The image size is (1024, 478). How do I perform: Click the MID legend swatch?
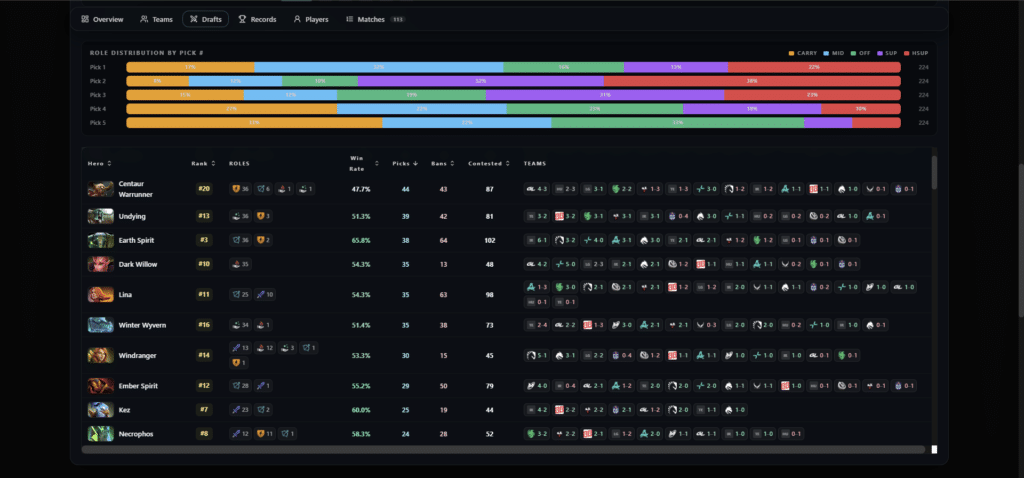click(826, 53)
